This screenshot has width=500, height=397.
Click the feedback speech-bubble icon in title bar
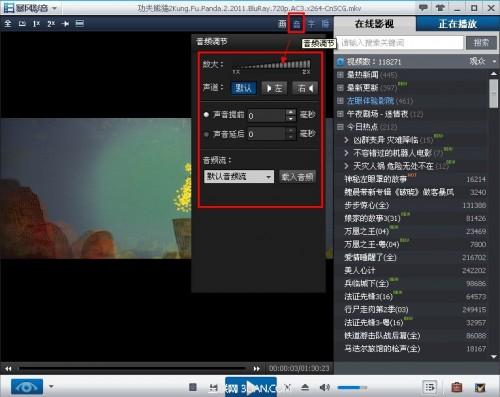(x=423, y=7)
